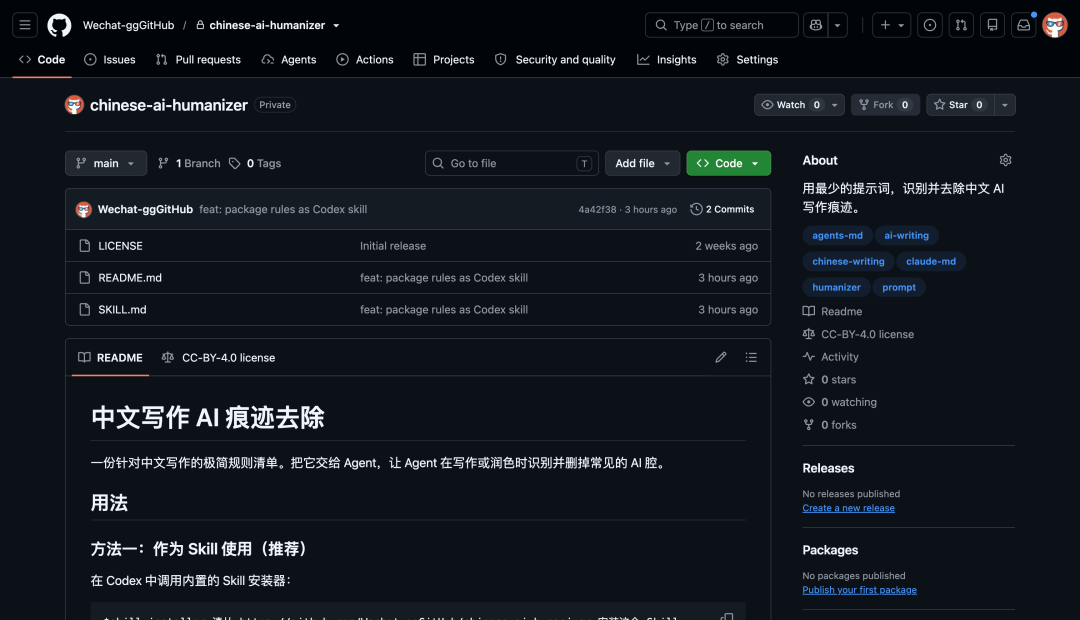Click the agents-md topic tag
Viewport: 1080px width, 620px height.
pos(838,236)
